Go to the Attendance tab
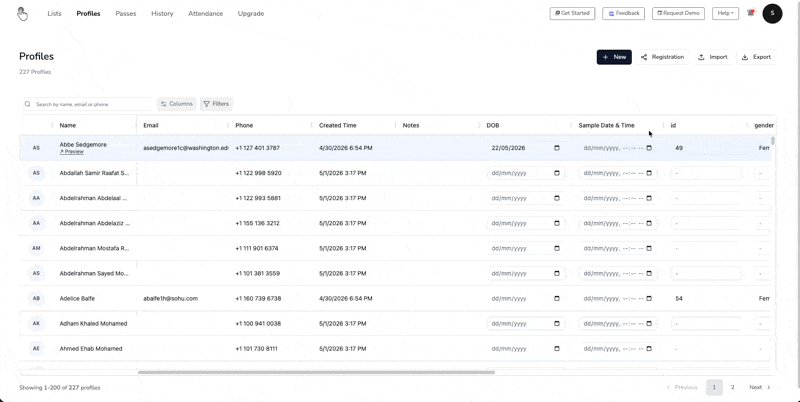Image resolution: width=800 pixels, height=402 pixels. 205,14
